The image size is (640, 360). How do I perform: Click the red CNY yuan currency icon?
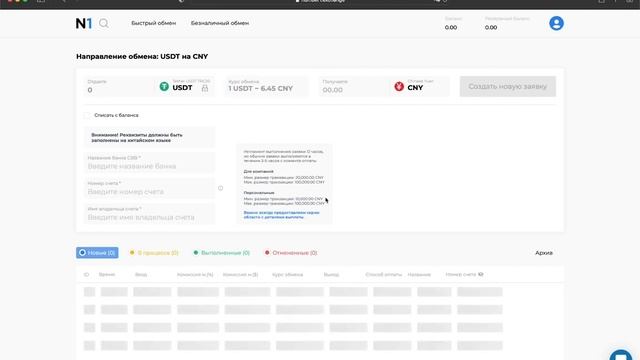tap(399, 86)
